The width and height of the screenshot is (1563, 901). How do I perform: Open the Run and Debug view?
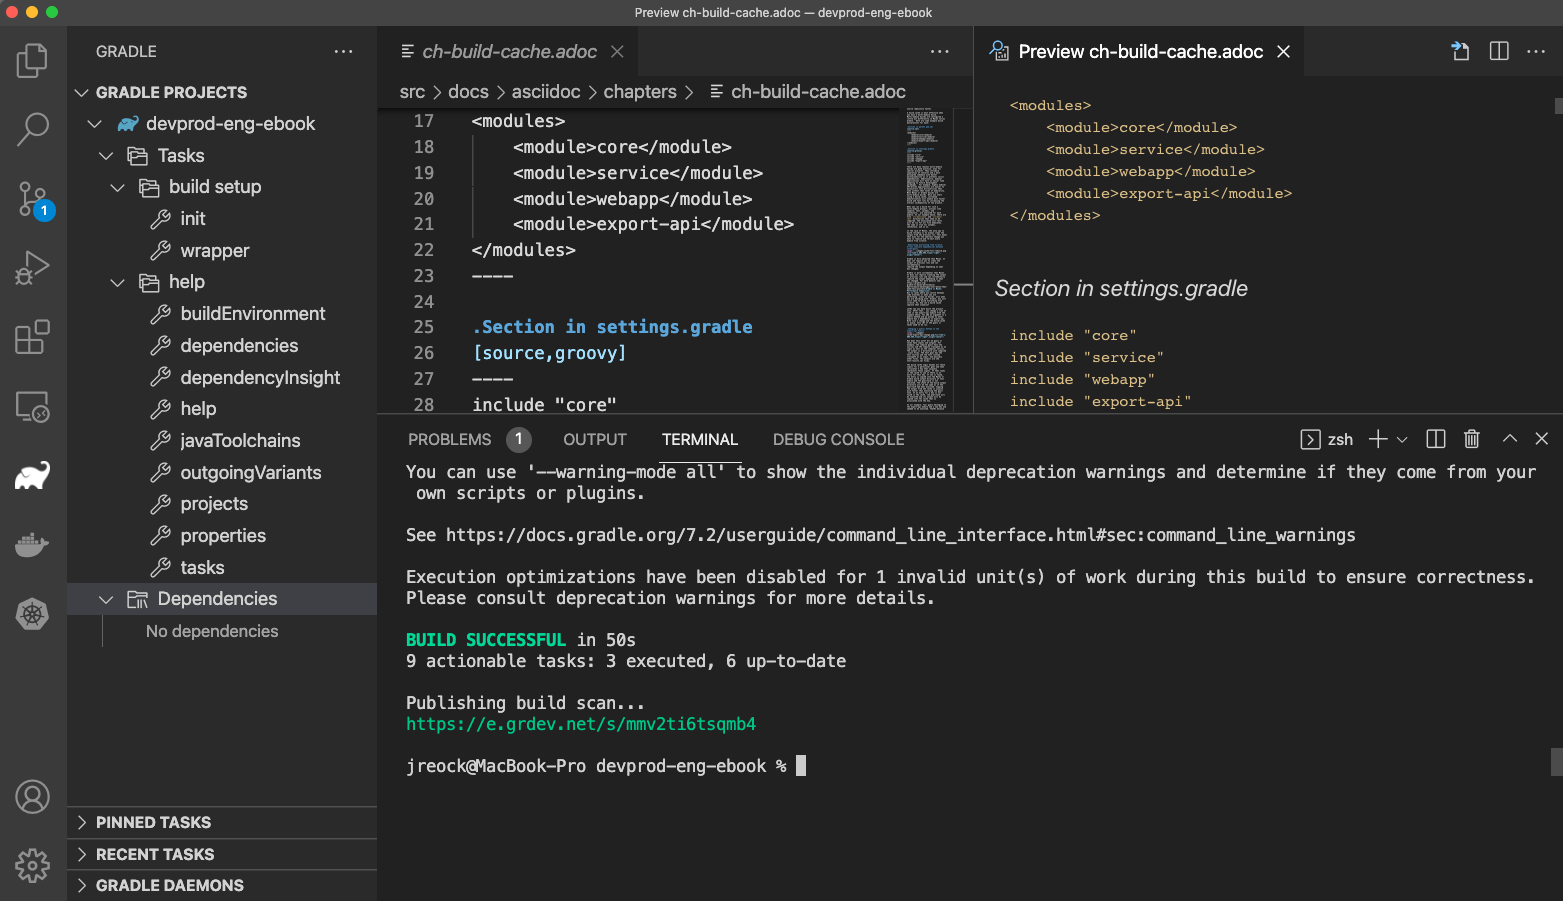[x=33, y=267]
